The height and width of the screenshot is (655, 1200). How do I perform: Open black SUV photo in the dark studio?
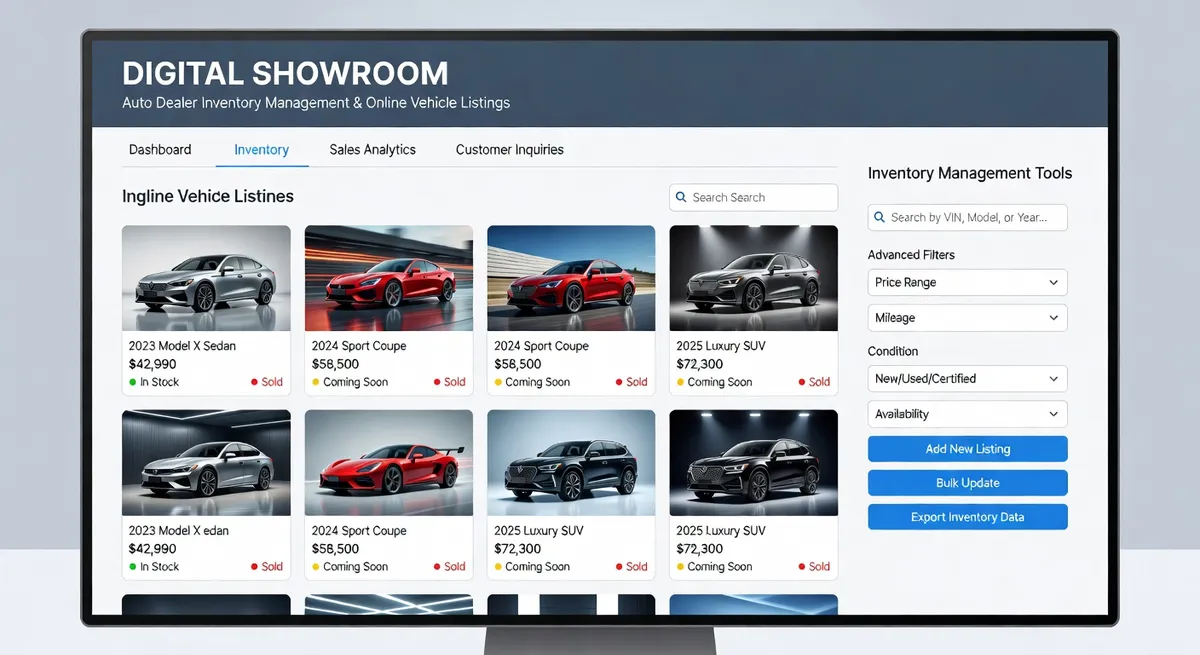(x=753, y=462)
